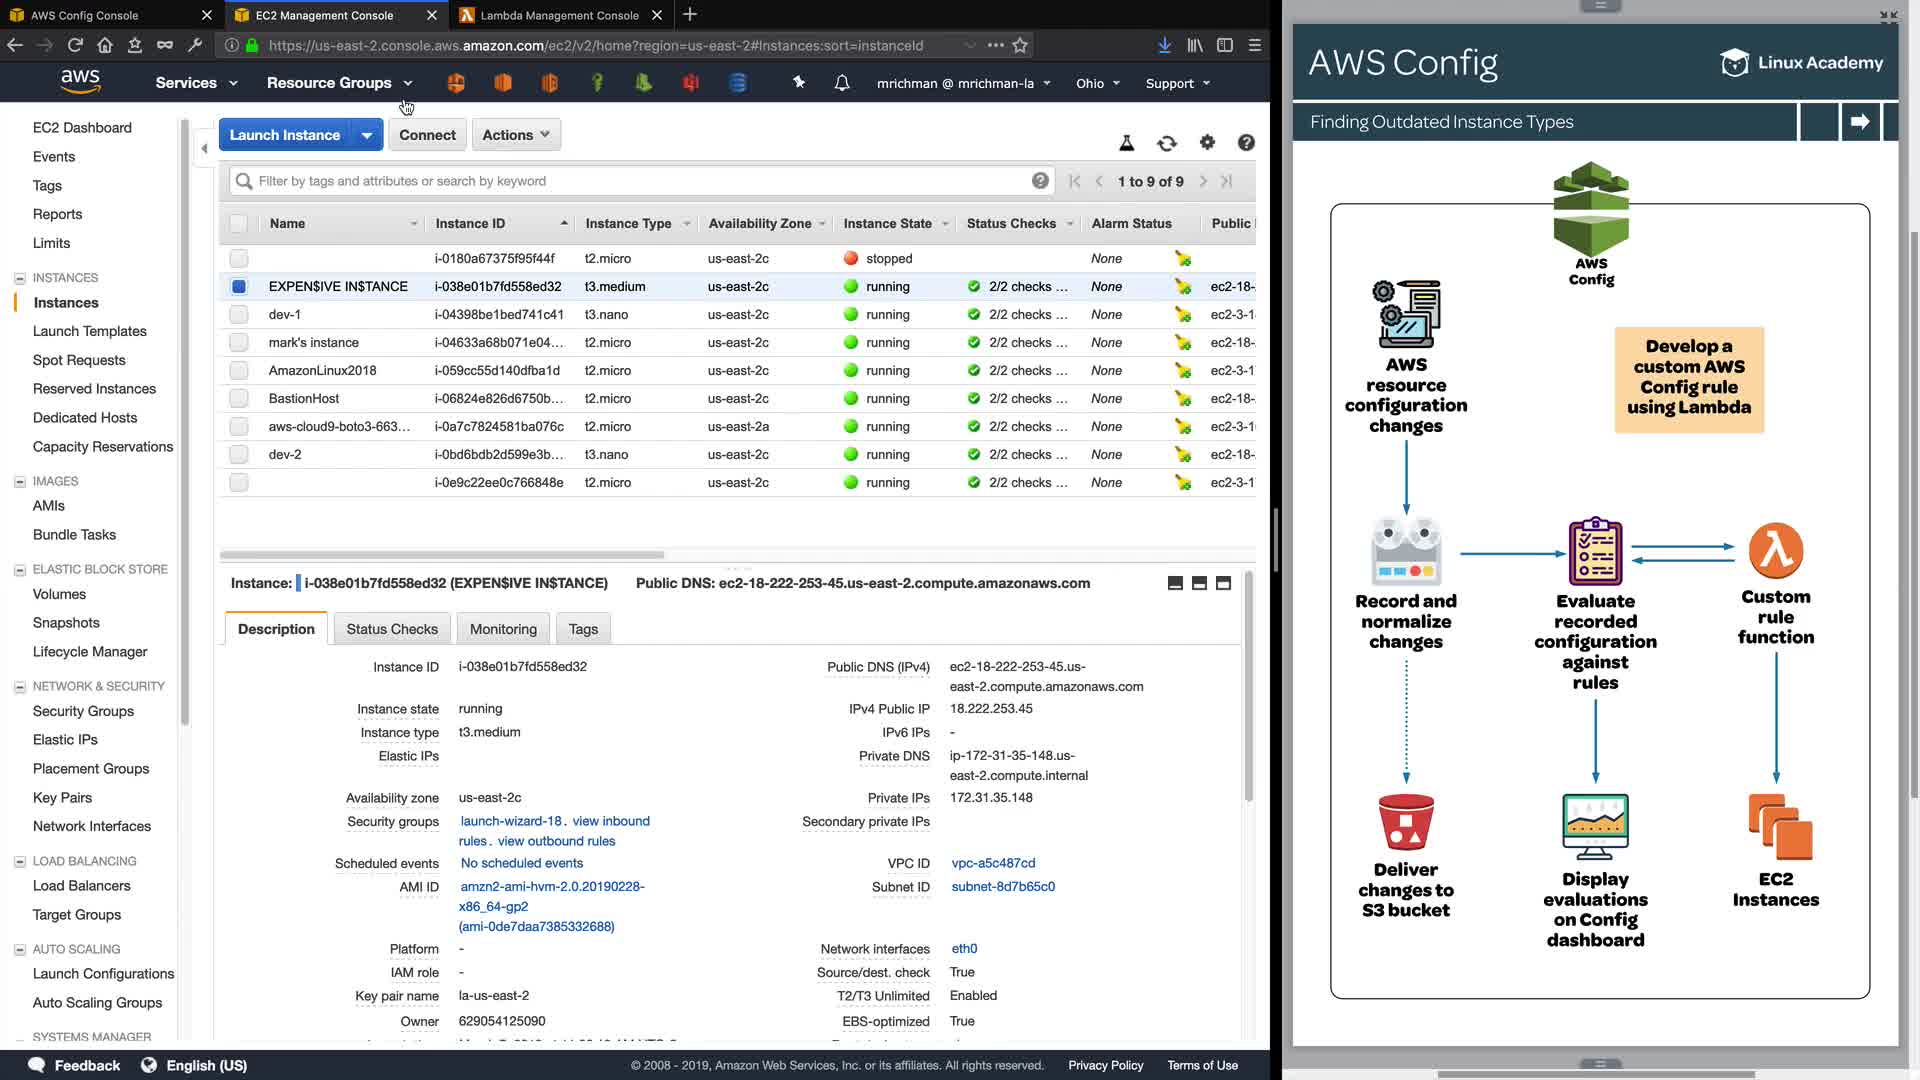
Task: Click the Launch Instance button
Action: (x=285, y=135)
